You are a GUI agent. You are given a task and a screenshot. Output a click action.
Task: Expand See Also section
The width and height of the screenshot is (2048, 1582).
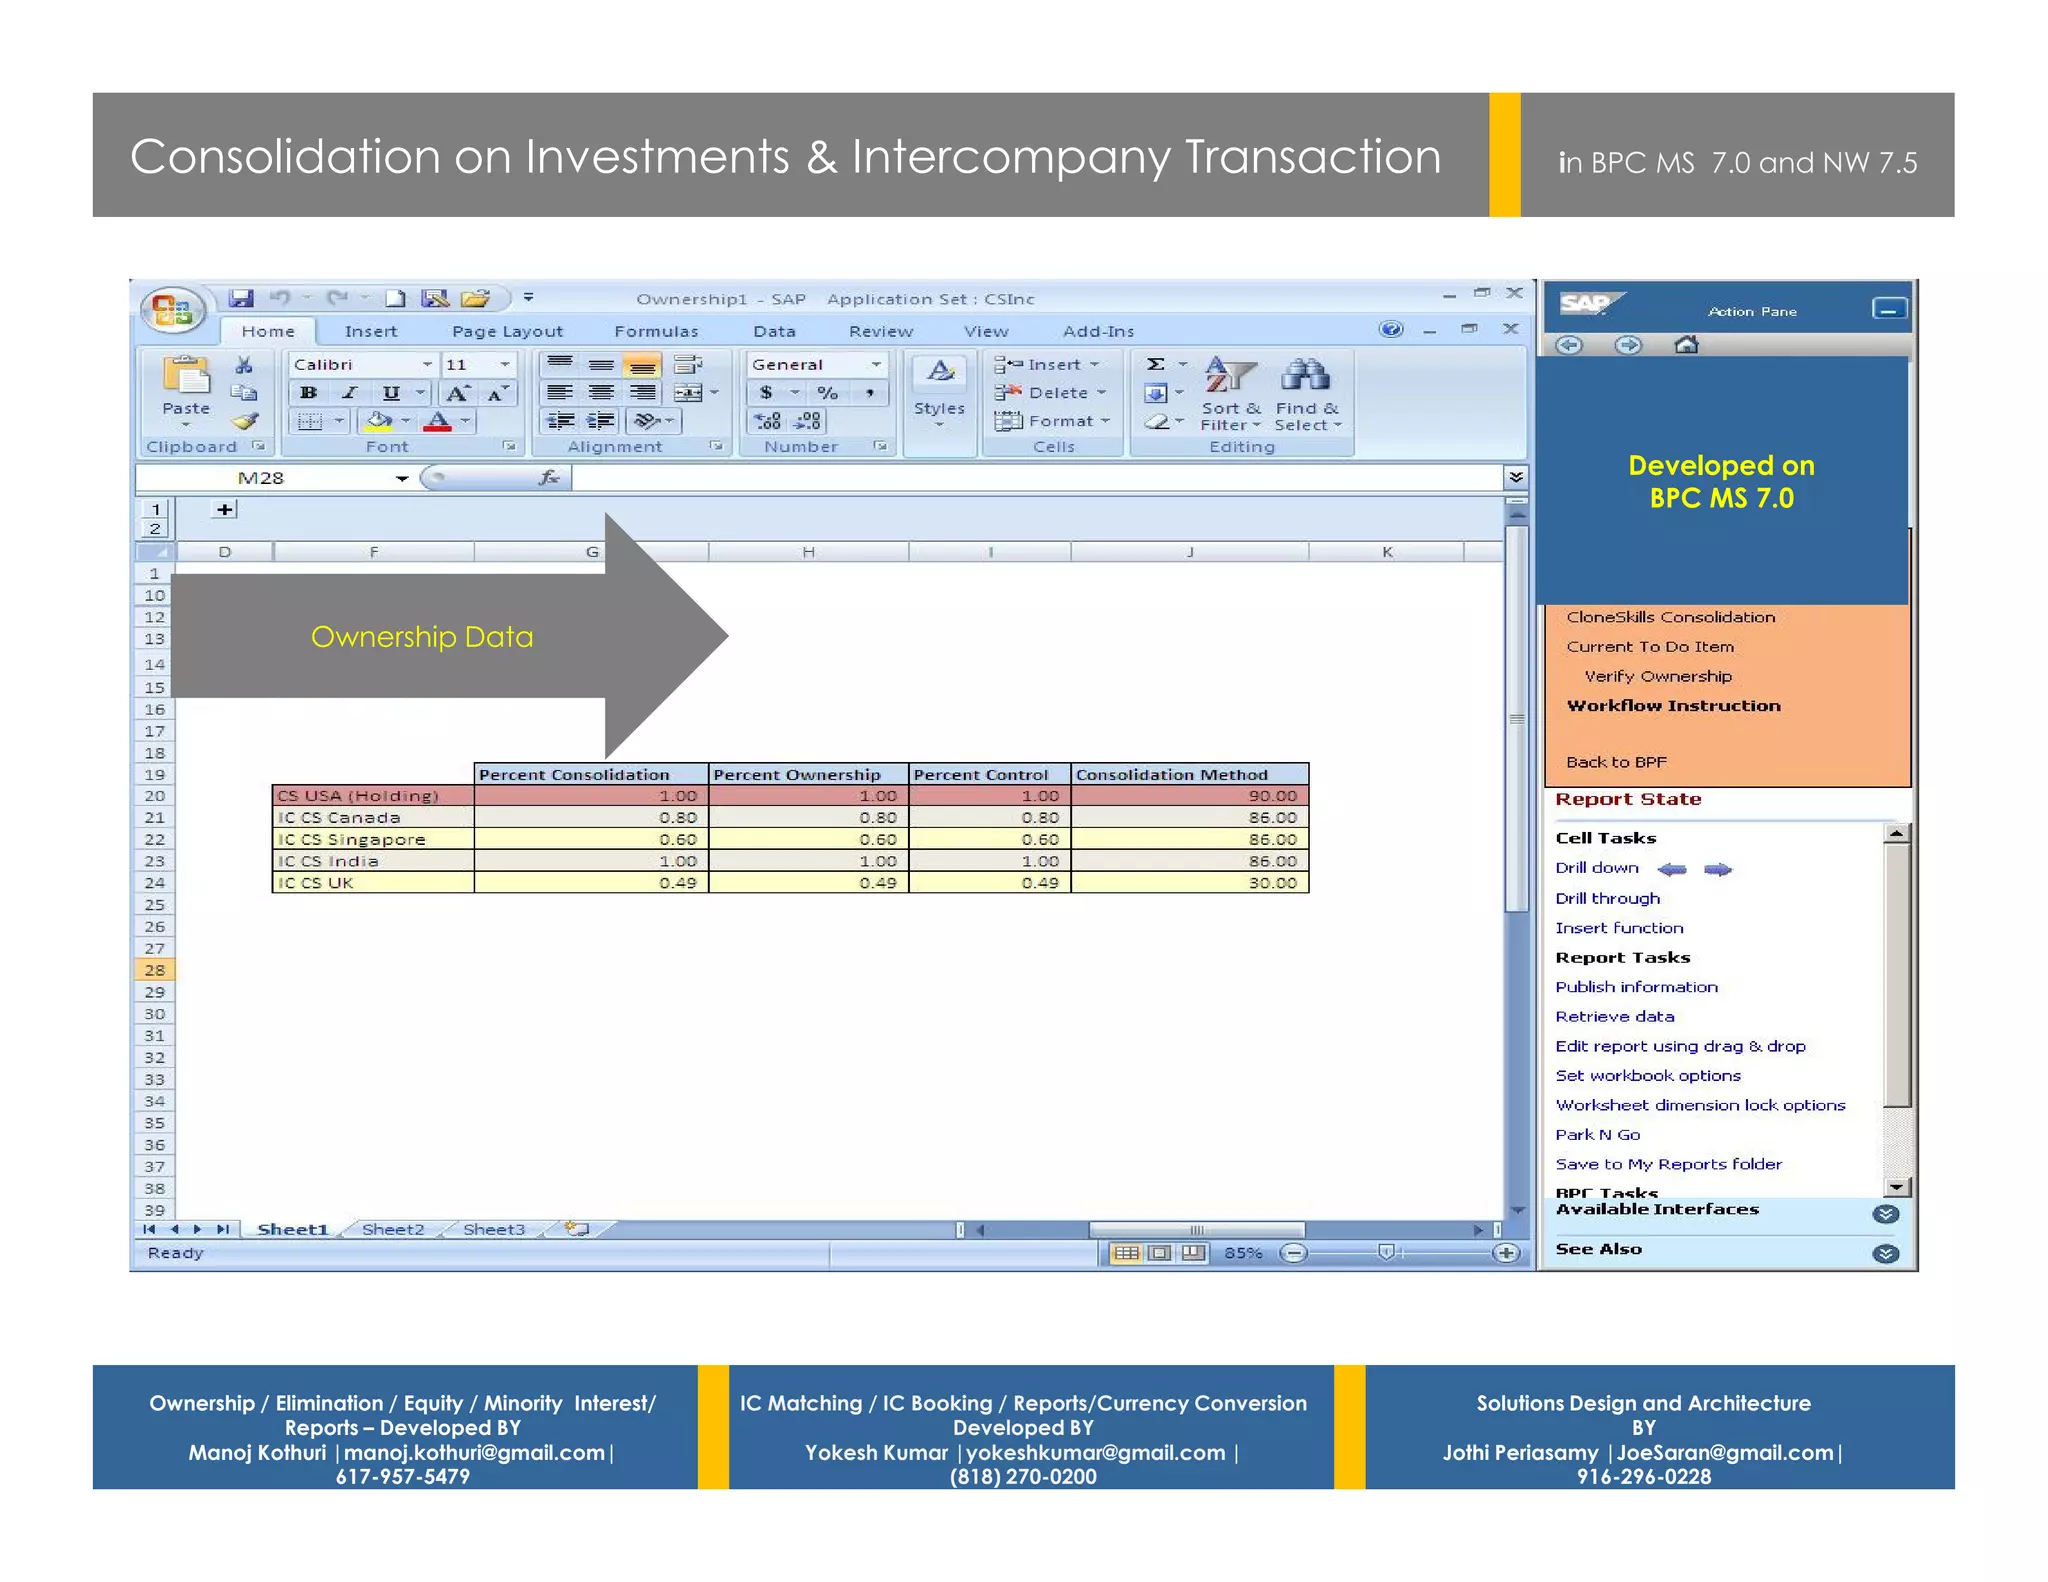1885,1254
